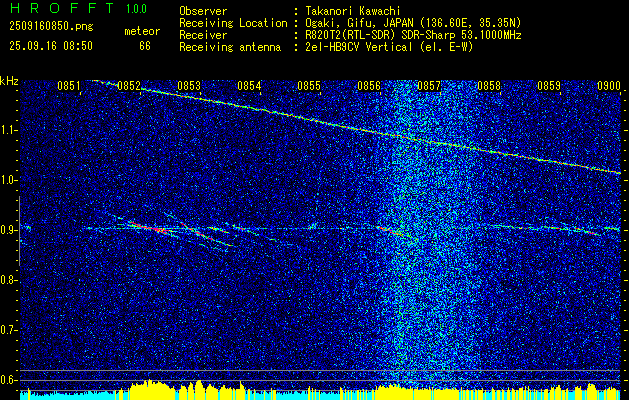Click the 1.0 kHz axis label

[x=7, y=181]
